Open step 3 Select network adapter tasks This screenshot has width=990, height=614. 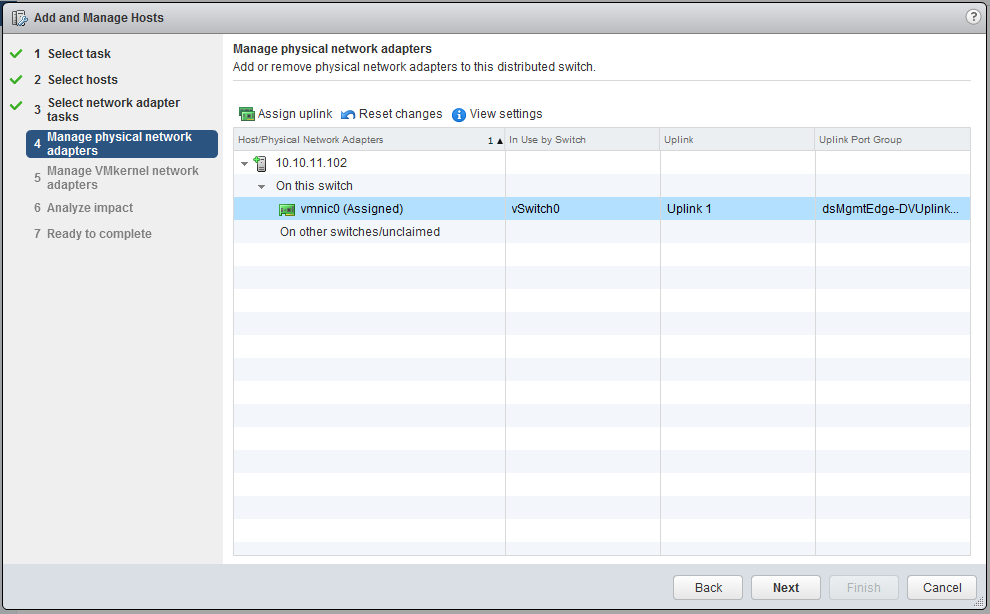[x=113, y=110]
